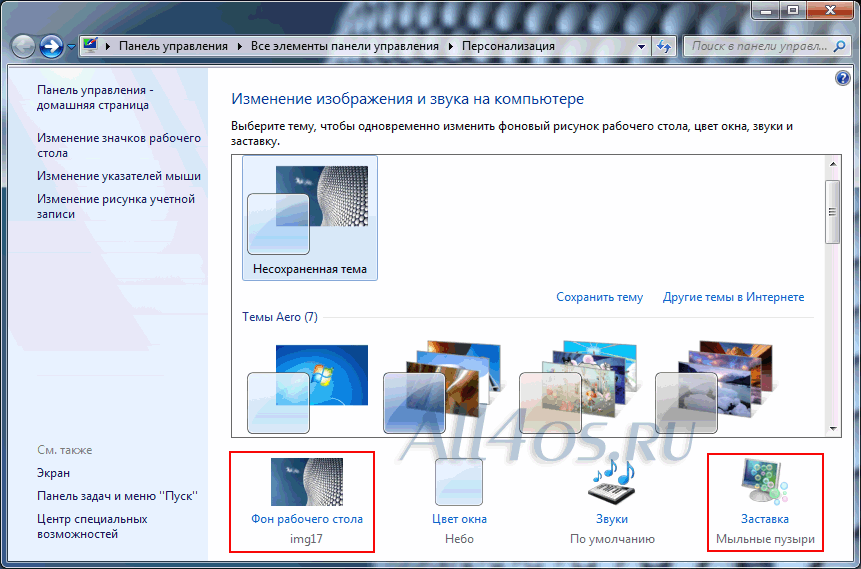Click 'Другие темы в Интернете' link
Image resolution: width=861 pixels, height=569 pixels.
coord(733,297)
